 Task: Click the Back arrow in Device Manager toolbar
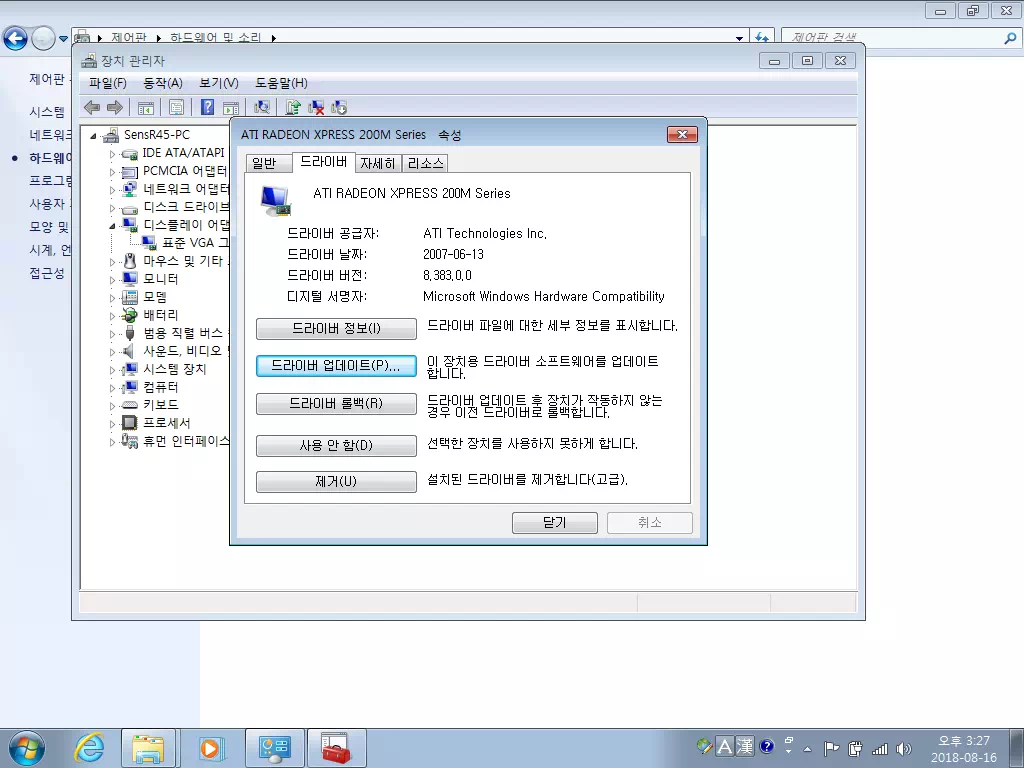pyautogui.click(x=92, y=107)
